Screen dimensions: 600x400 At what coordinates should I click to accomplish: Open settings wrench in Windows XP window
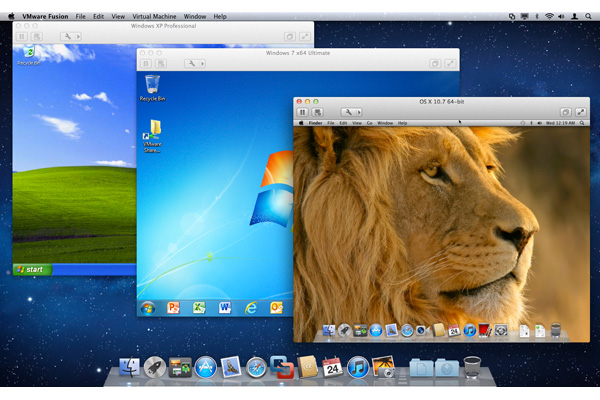[69, 36]
